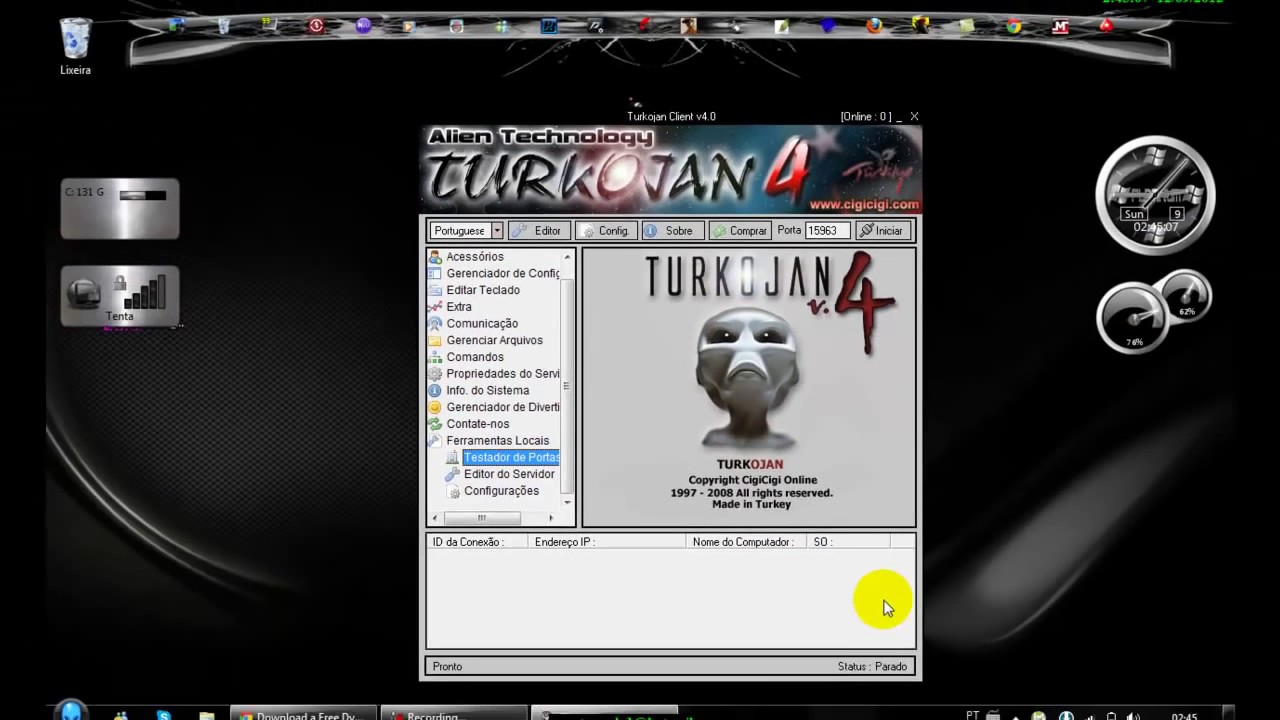This screenshot has height=720, width=1280.
Task: Click the red clock dock icon
Action: (317, 26)
